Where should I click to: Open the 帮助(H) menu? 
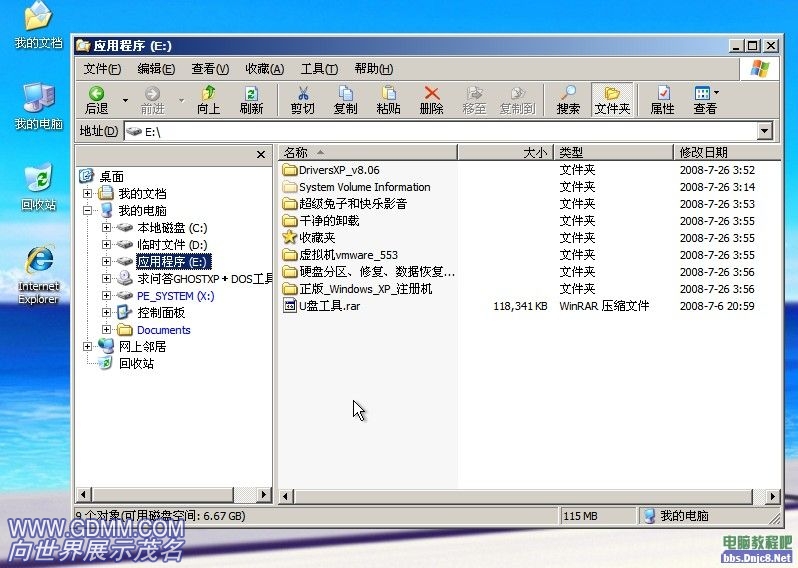click(x=374, y=69)
